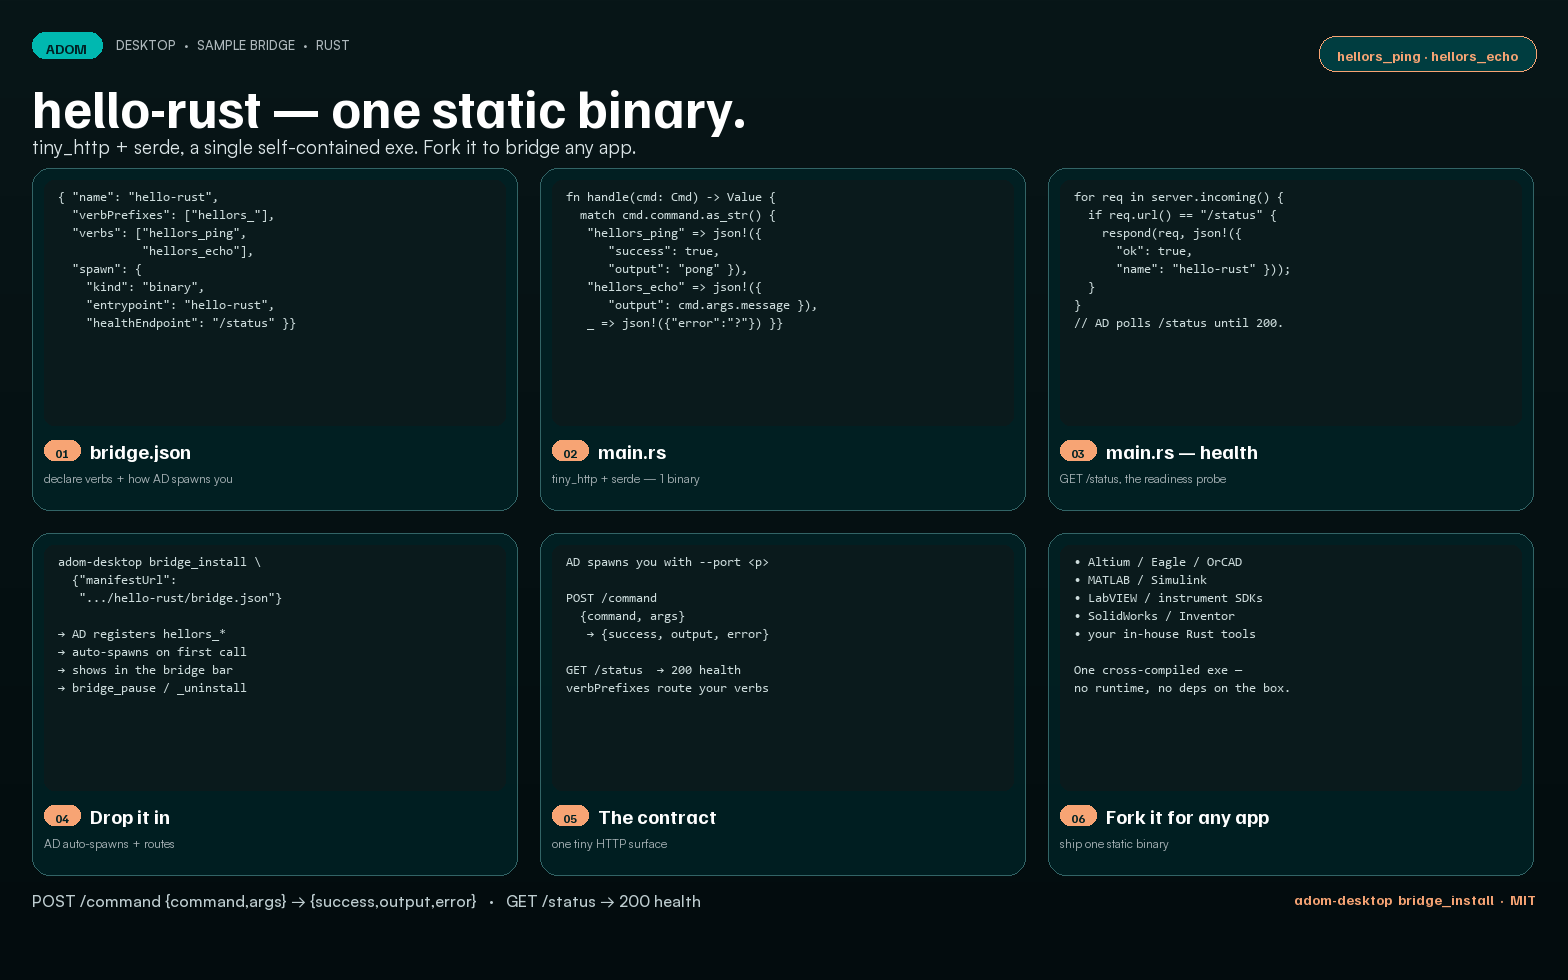Click the 'verbPrefixes route your verbs' line
Image resolution: width=1568 pixels, height=980 pixels.
(668, 688)
